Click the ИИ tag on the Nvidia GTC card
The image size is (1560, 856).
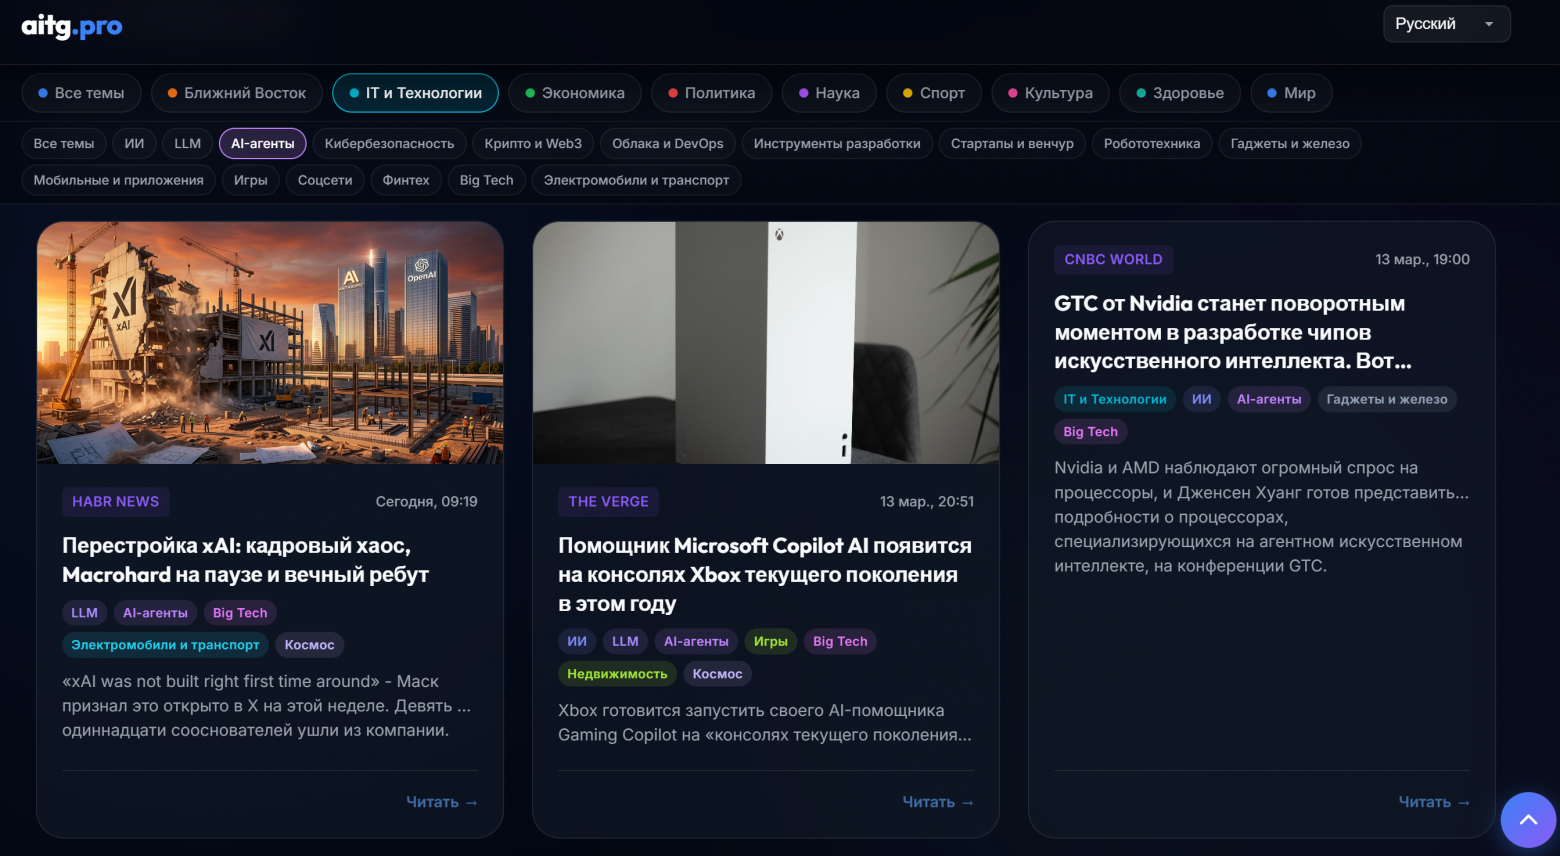point(1202,400)
